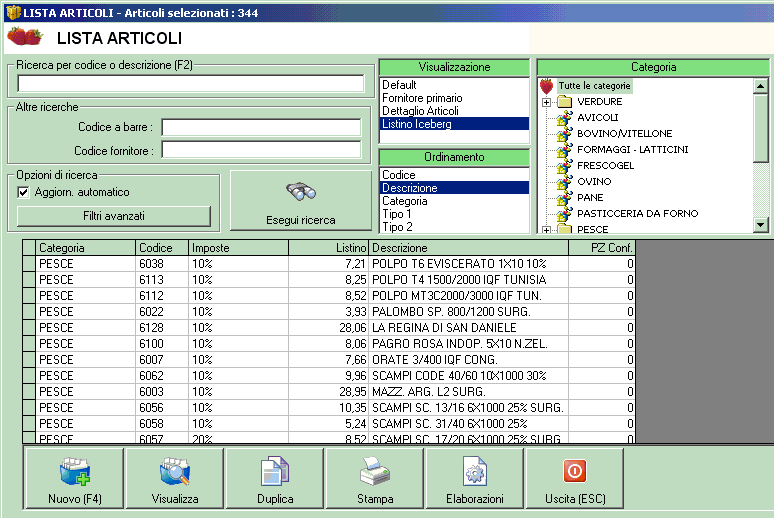Select the FORMAGGI - LATTICINI category
The width and height of the screenshot is (774, 518).
[632, 150]
